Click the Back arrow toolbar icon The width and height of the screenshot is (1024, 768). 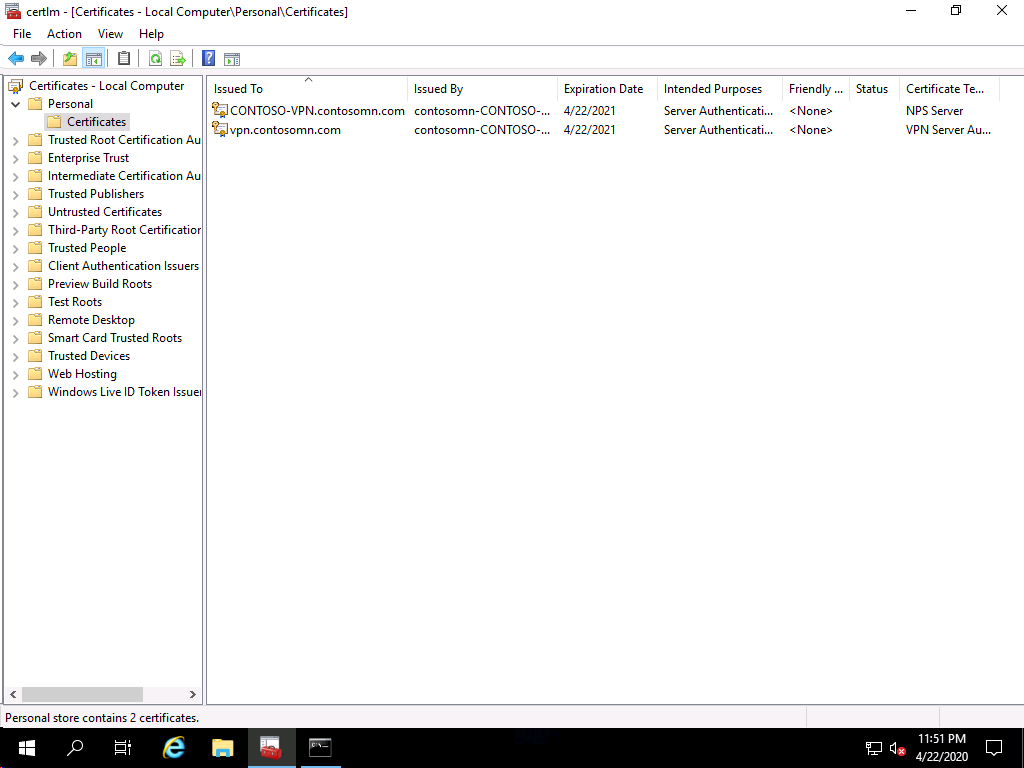coord(16,58)
